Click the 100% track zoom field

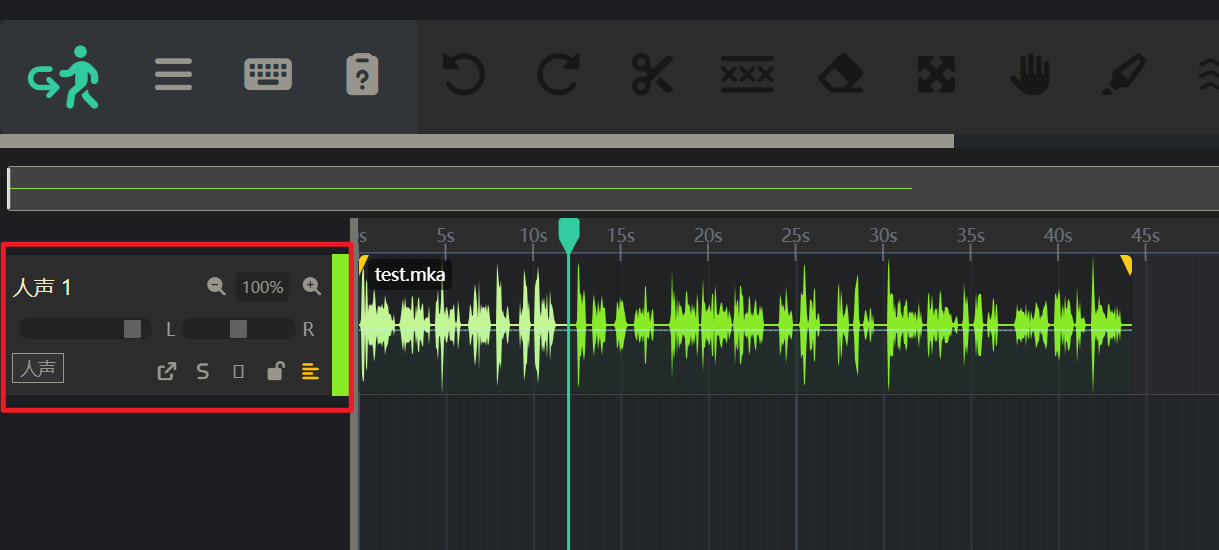tap(263, 287)
